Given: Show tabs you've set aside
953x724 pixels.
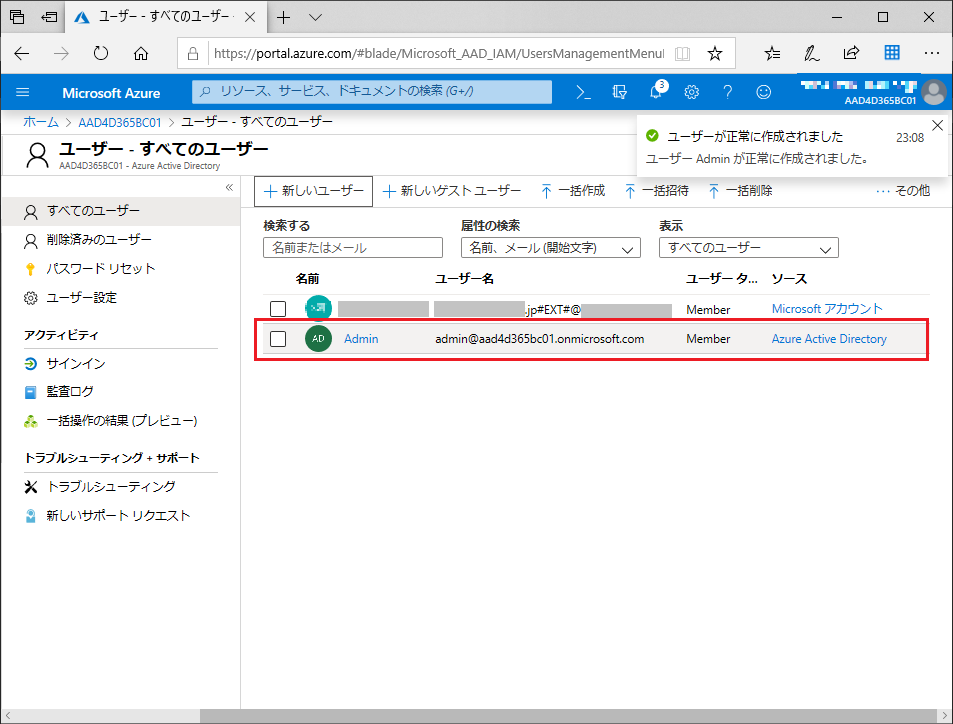Looking at the screenshot, I should 17,17.
